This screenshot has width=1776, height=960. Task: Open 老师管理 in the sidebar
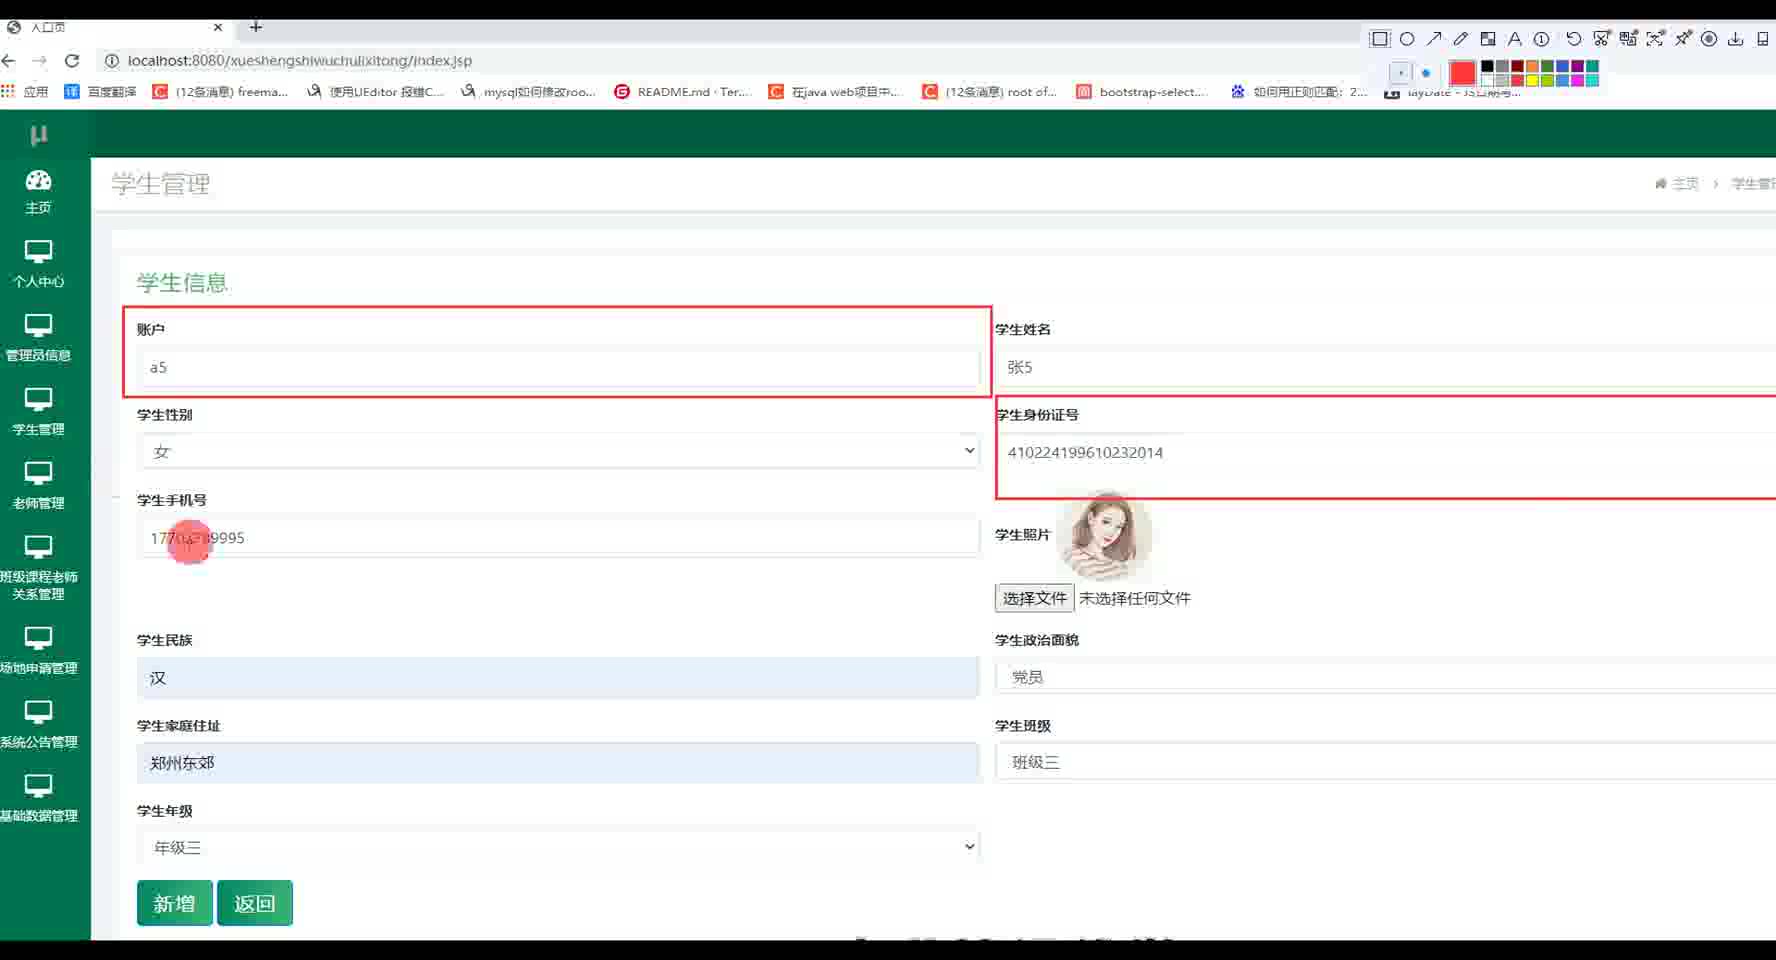[x=38, y=486]
